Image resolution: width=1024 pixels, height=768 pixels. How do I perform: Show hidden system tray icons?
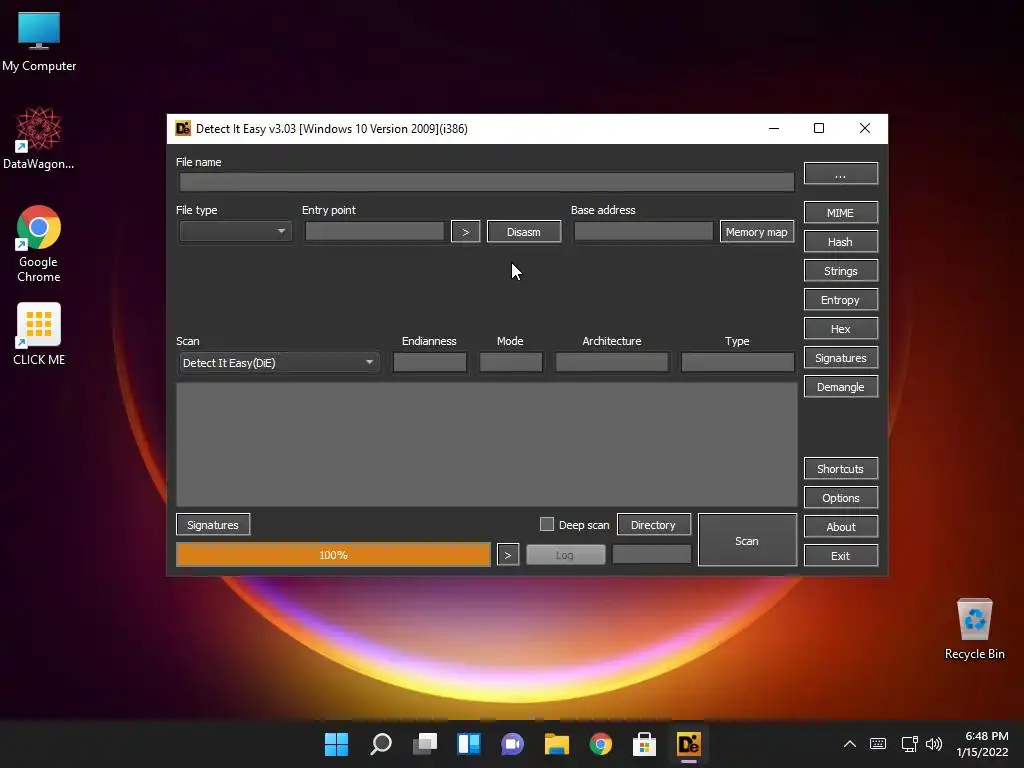[850, 744]
